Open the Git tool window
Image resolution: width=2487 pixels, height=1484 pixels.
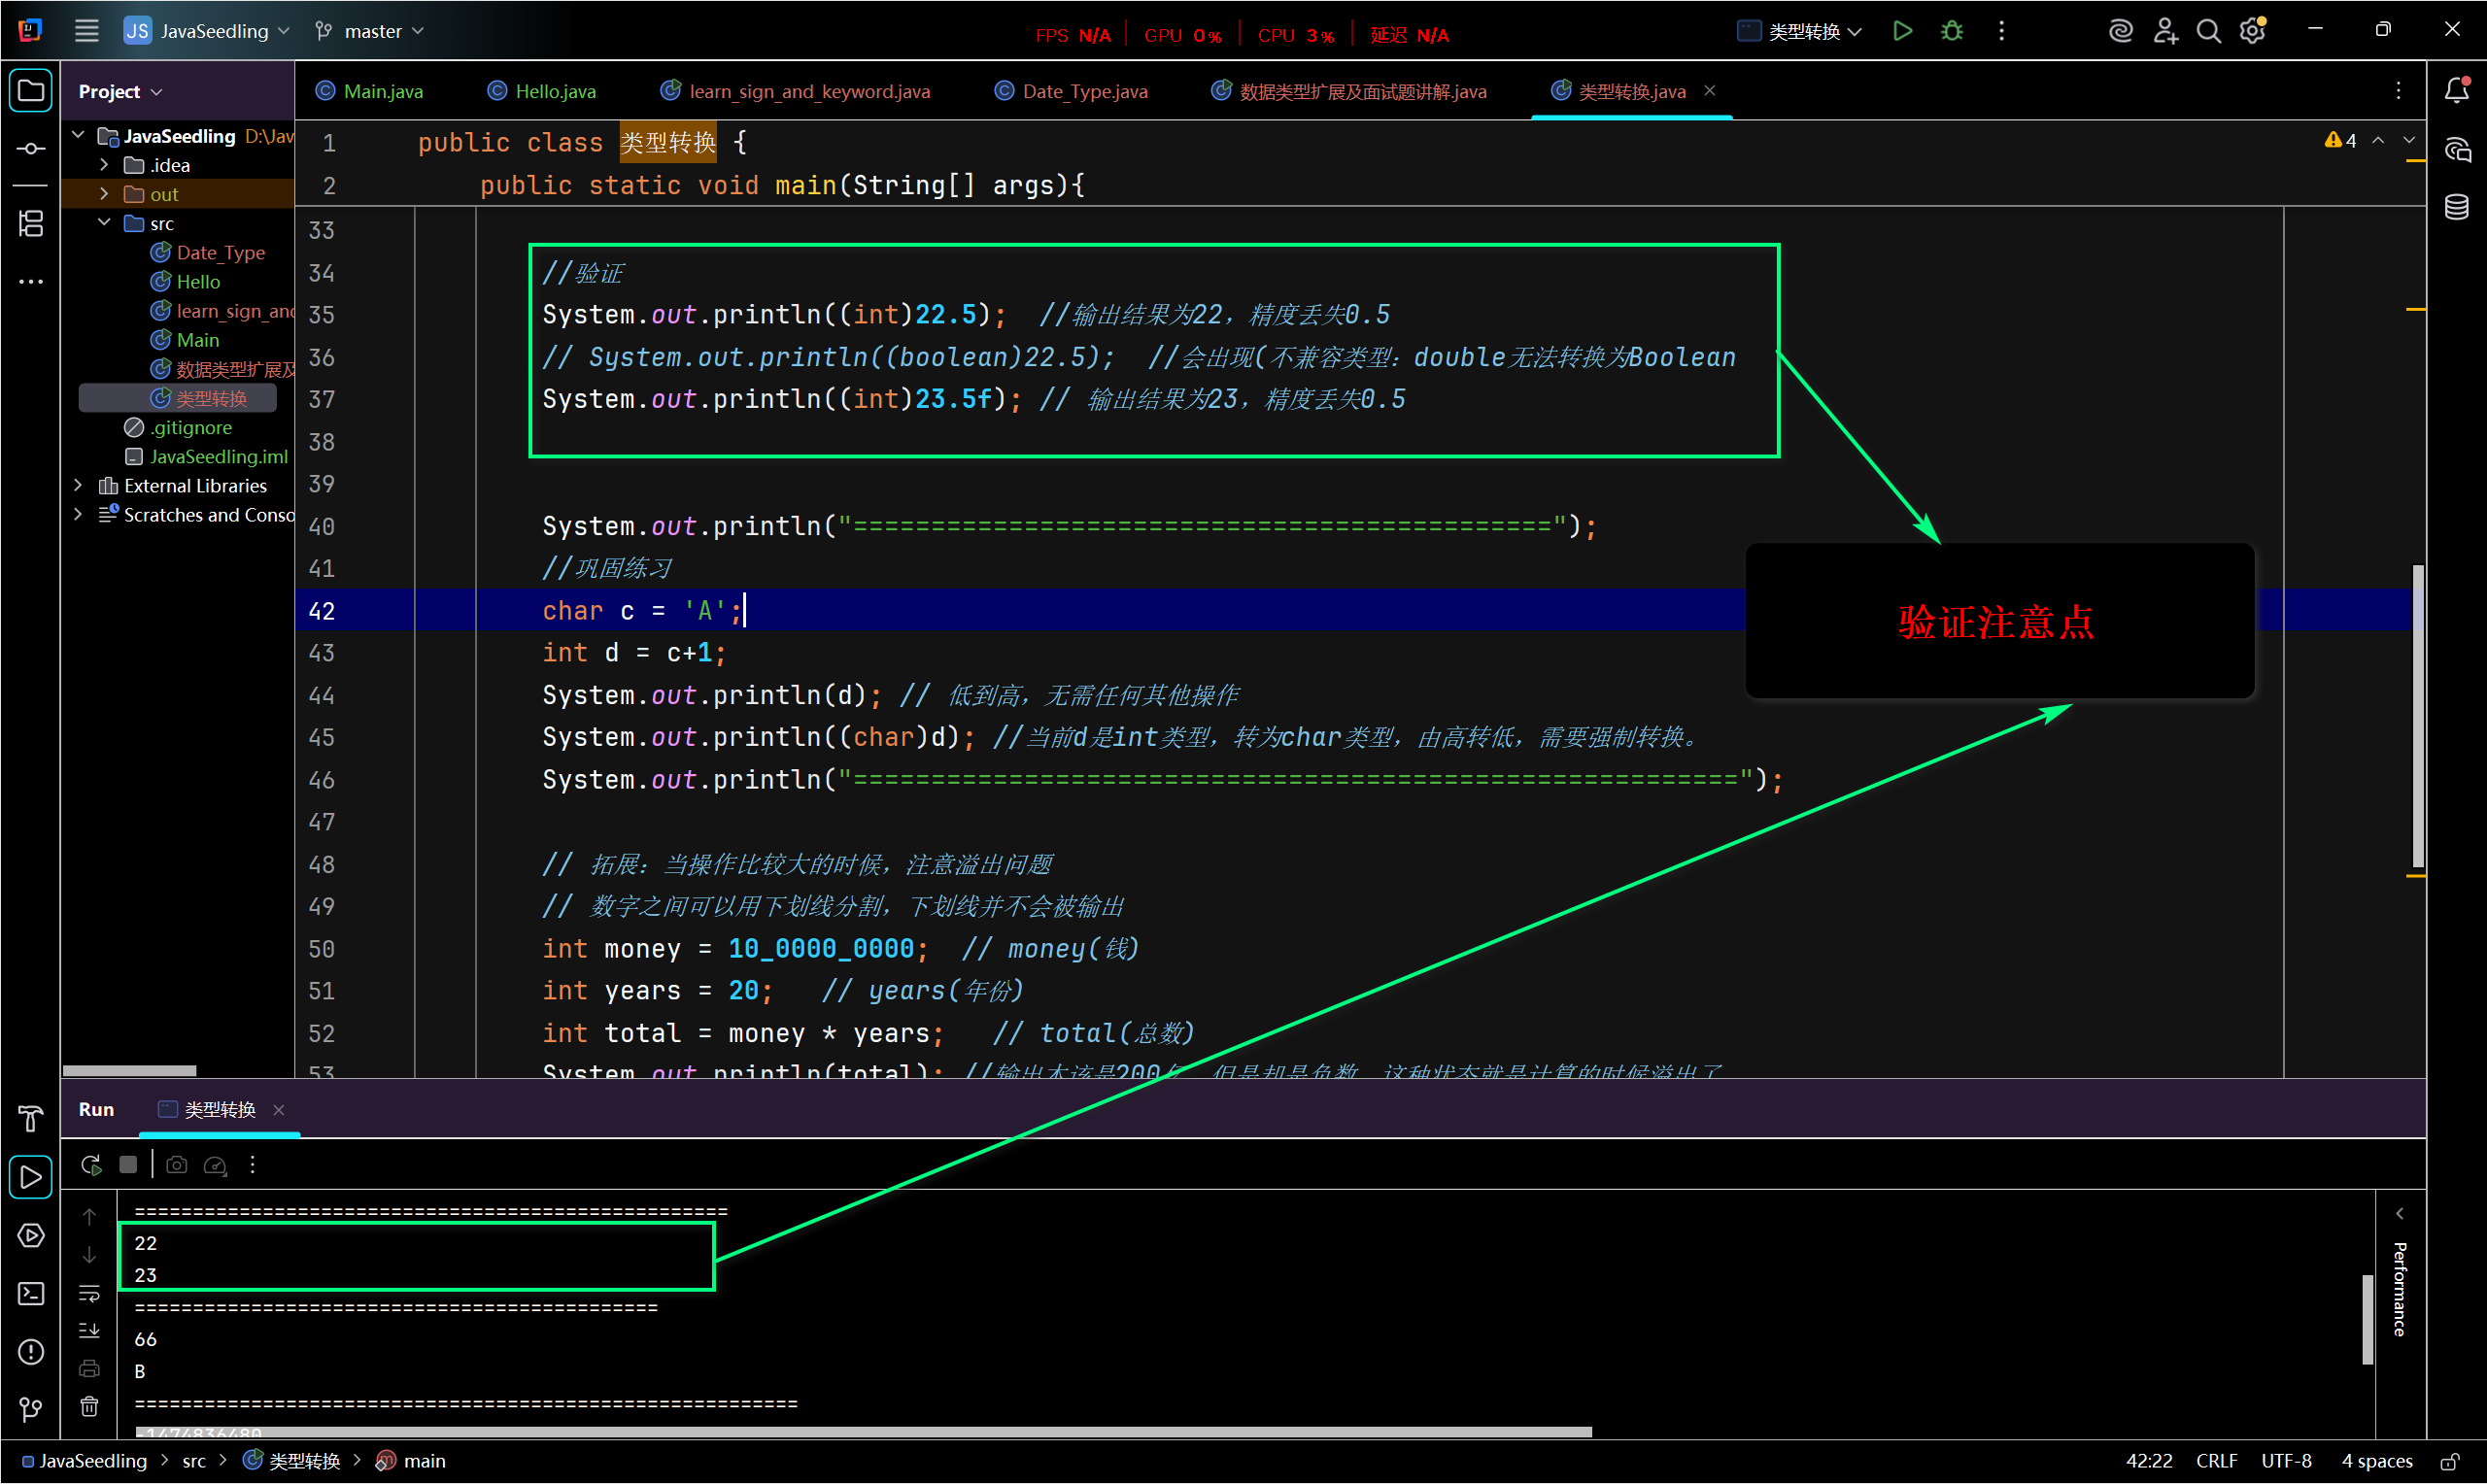click(x=31, y=1410)
